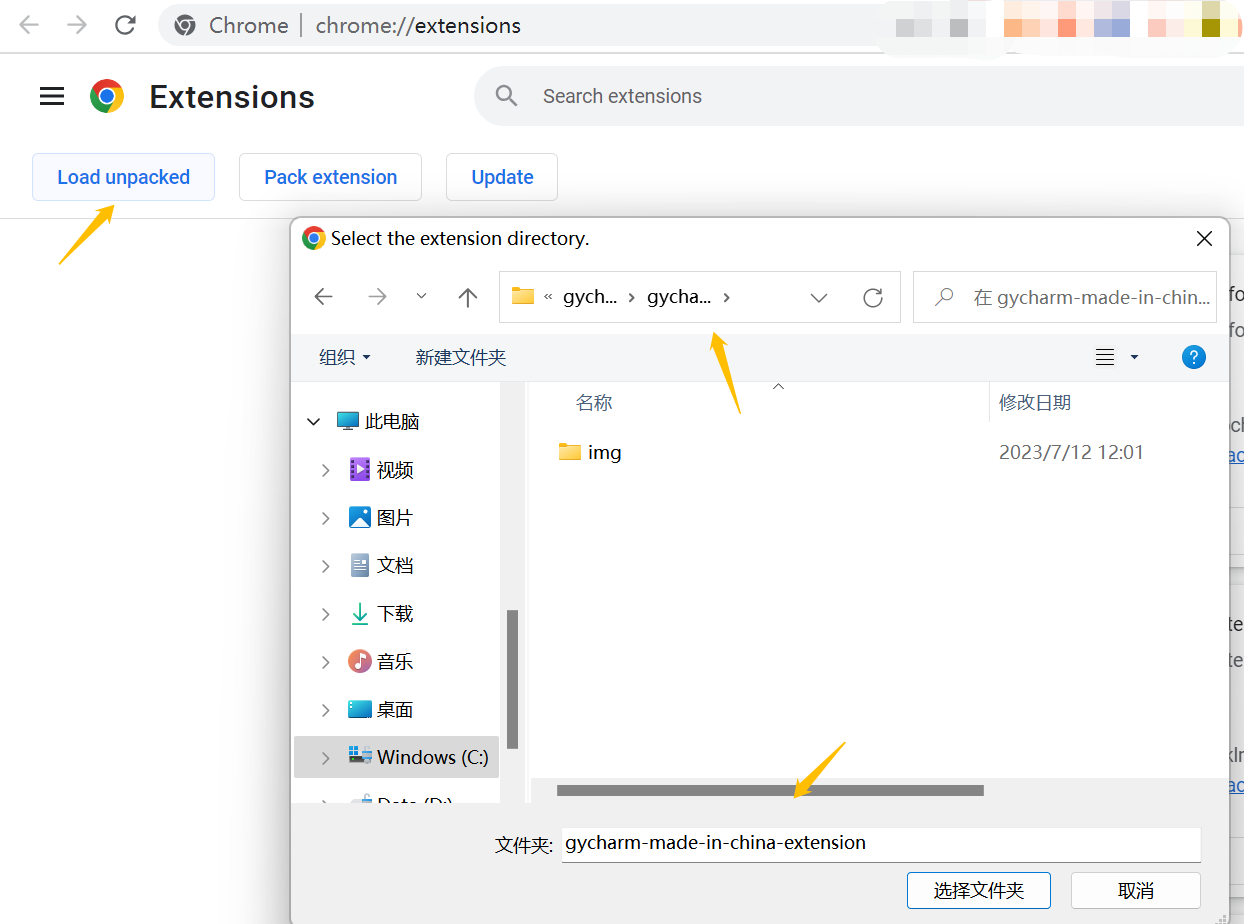Click the horizontal scrollbar in file list
The image size is (1244, 924).
click(770, 790)
